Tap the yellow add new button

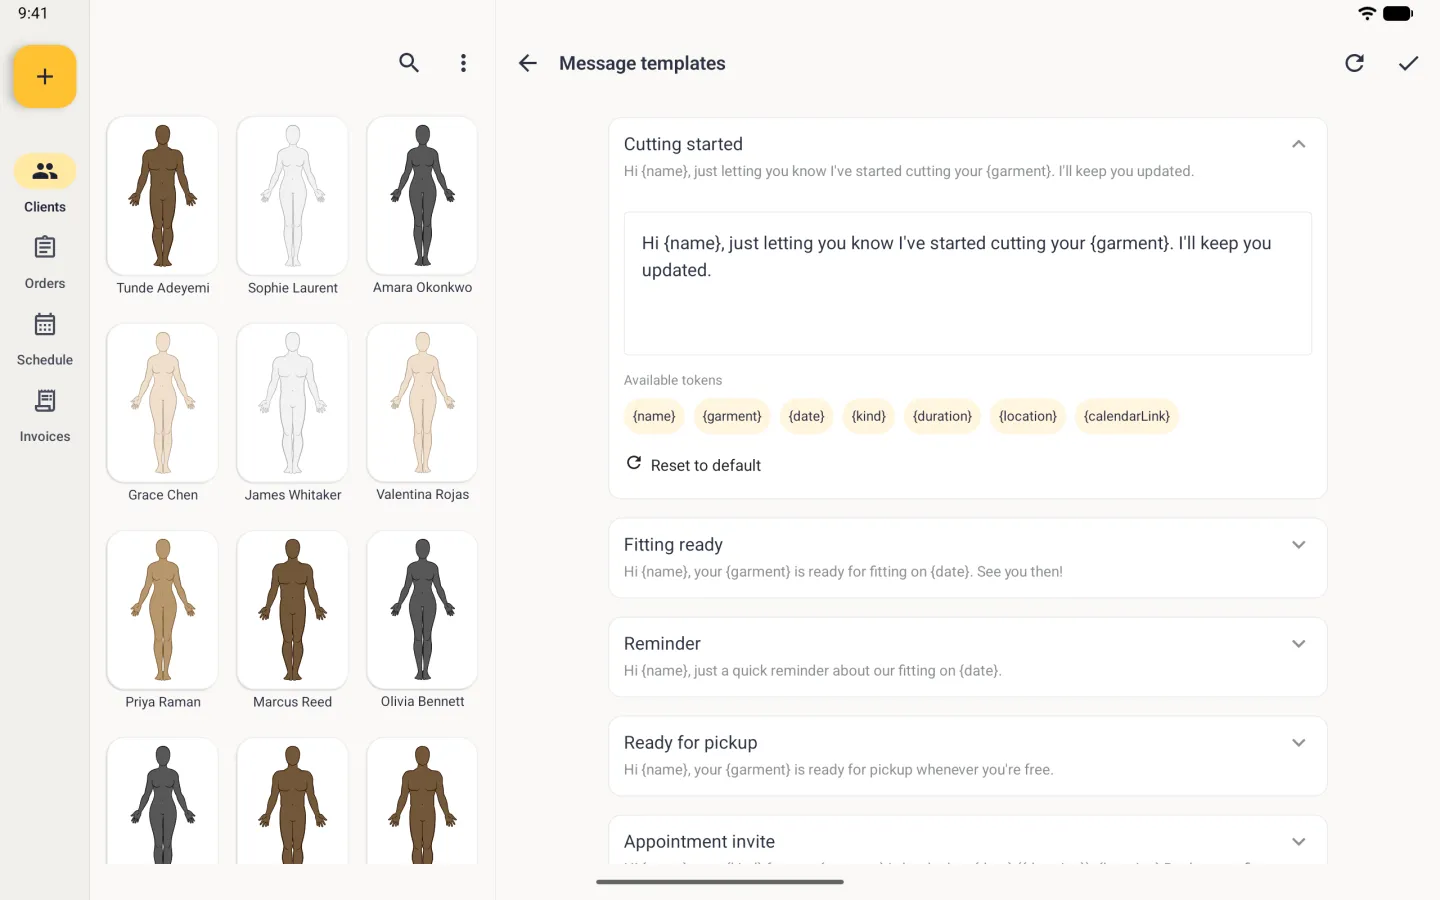[x=45, y=76]
